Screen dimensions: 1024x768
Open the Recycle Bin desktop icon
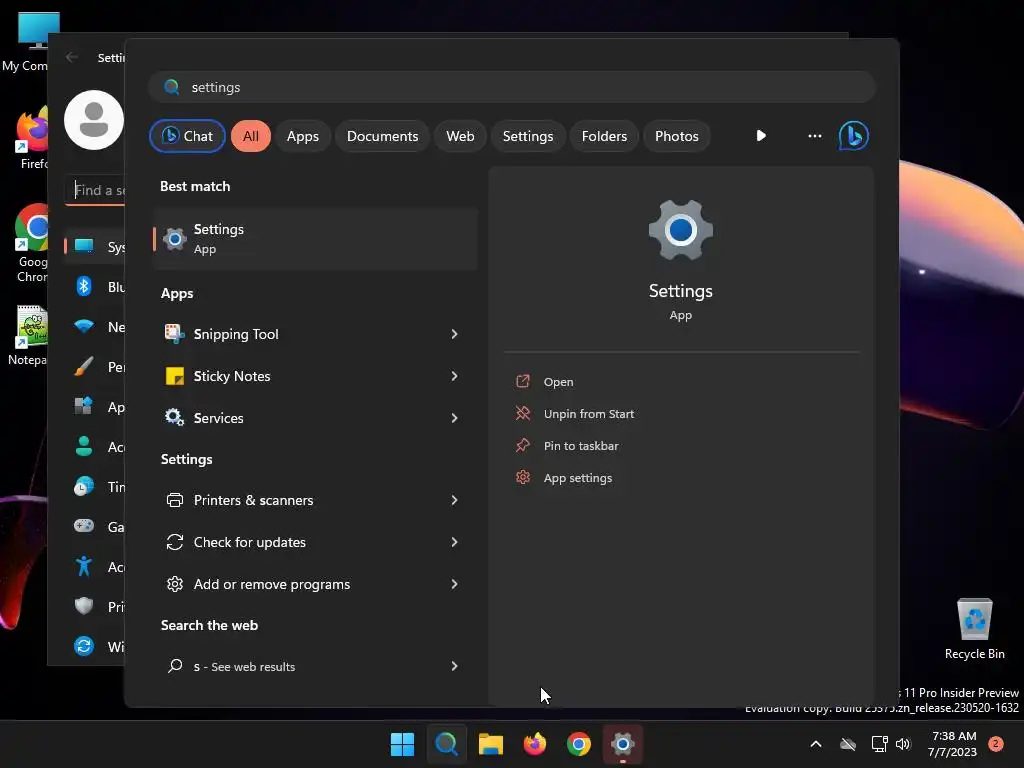974,629
